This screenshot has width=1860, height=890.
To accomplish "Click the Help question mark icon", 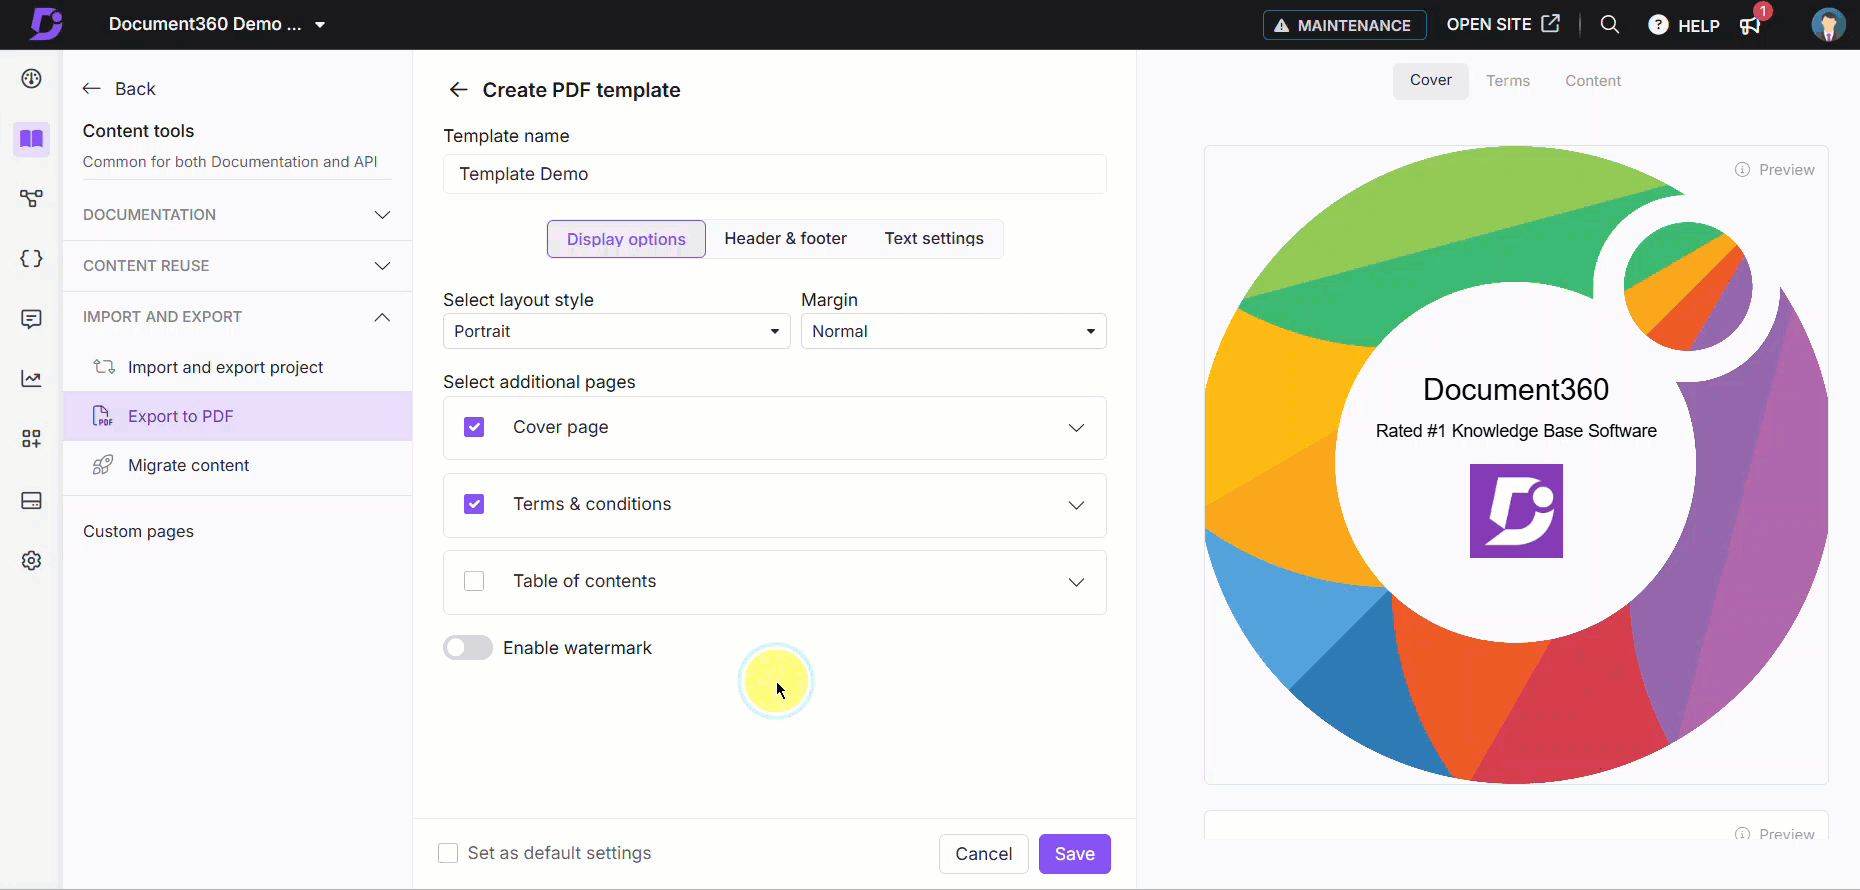I will 1658,25.
